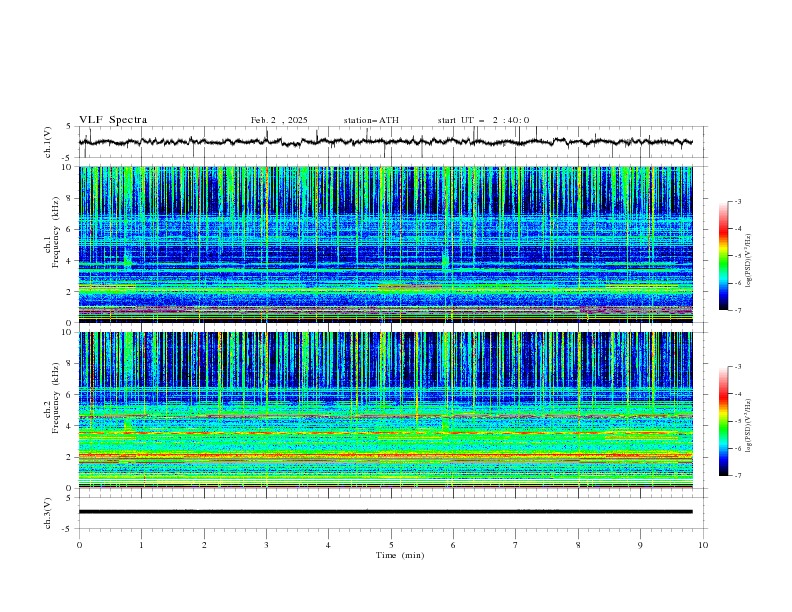Click time axis tick label "0"

click(79, 545)
